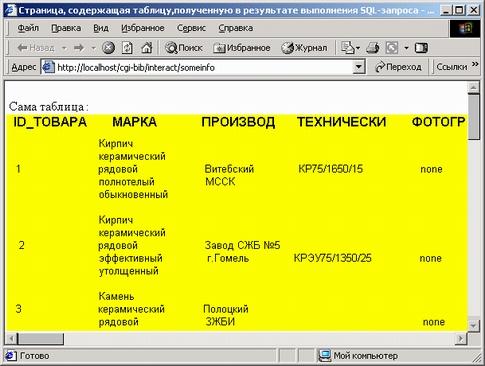Click 'none' in the КРЭУ75/1350/25 row
Viewport: 485px width, 366px height.
(430, 259)
